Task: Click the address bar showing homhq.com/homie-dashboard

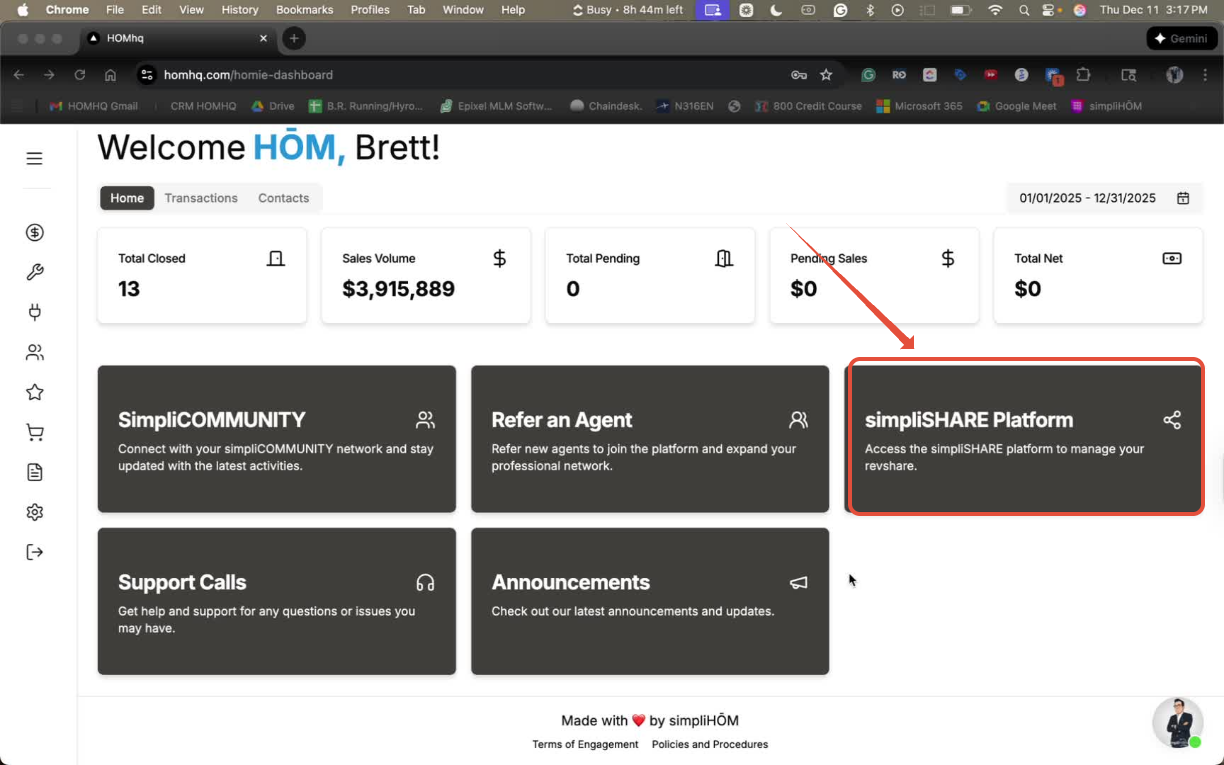Action: [460, 75]
